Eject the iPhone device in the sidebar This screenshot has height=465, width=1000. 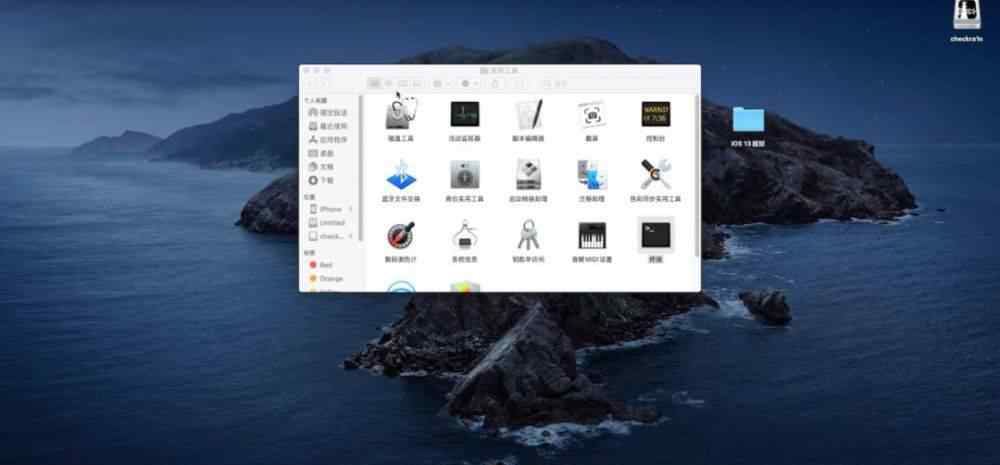coord(350,209)
